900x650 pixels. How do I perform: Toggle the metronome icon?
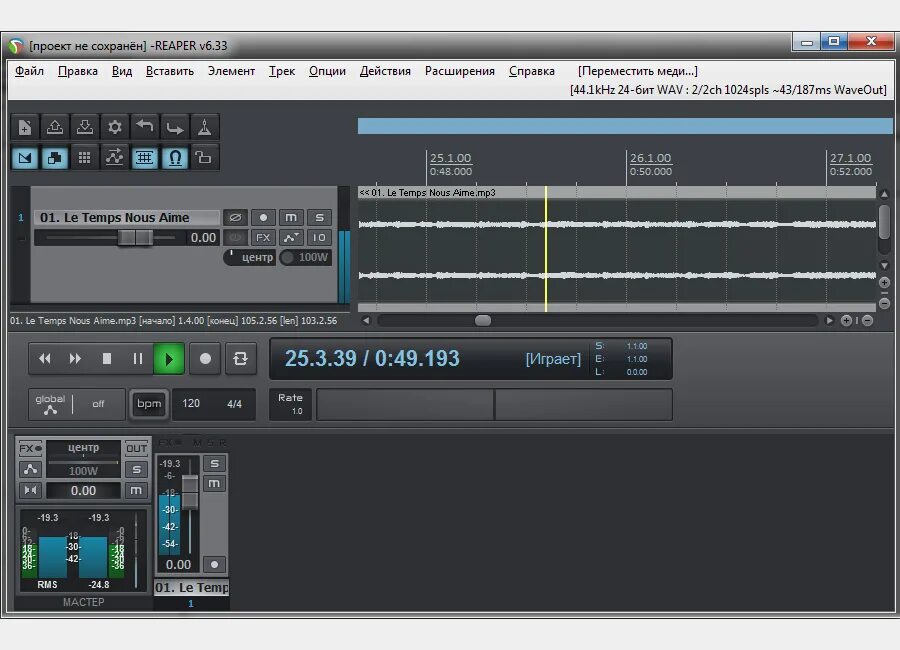click(204, 127)
